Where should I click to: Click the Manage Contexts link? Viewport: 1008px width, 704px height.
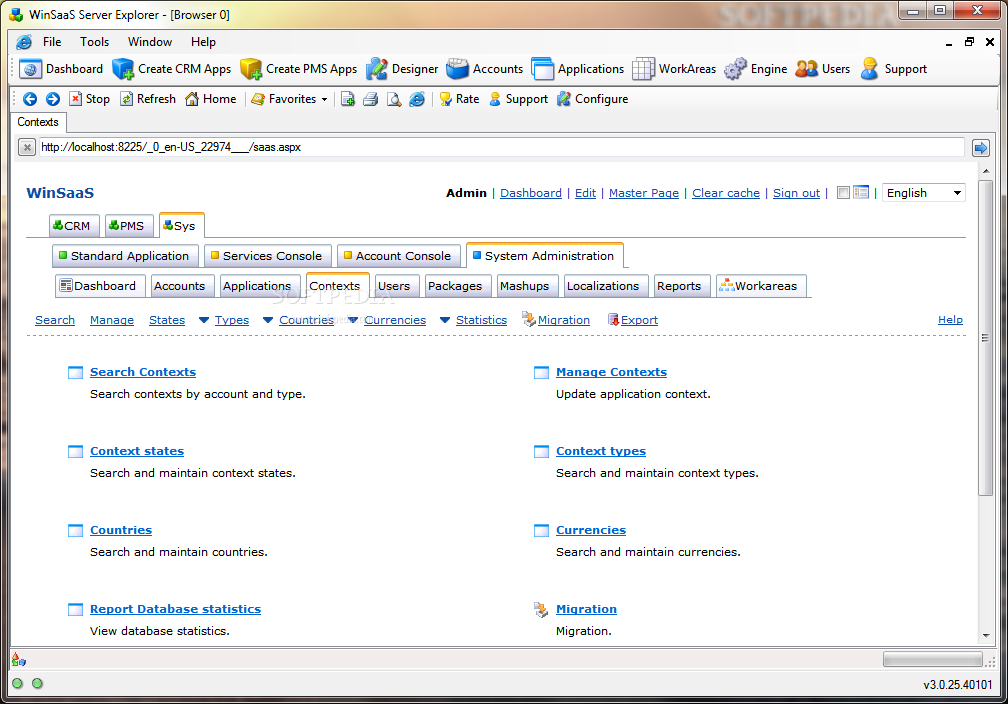611,372
